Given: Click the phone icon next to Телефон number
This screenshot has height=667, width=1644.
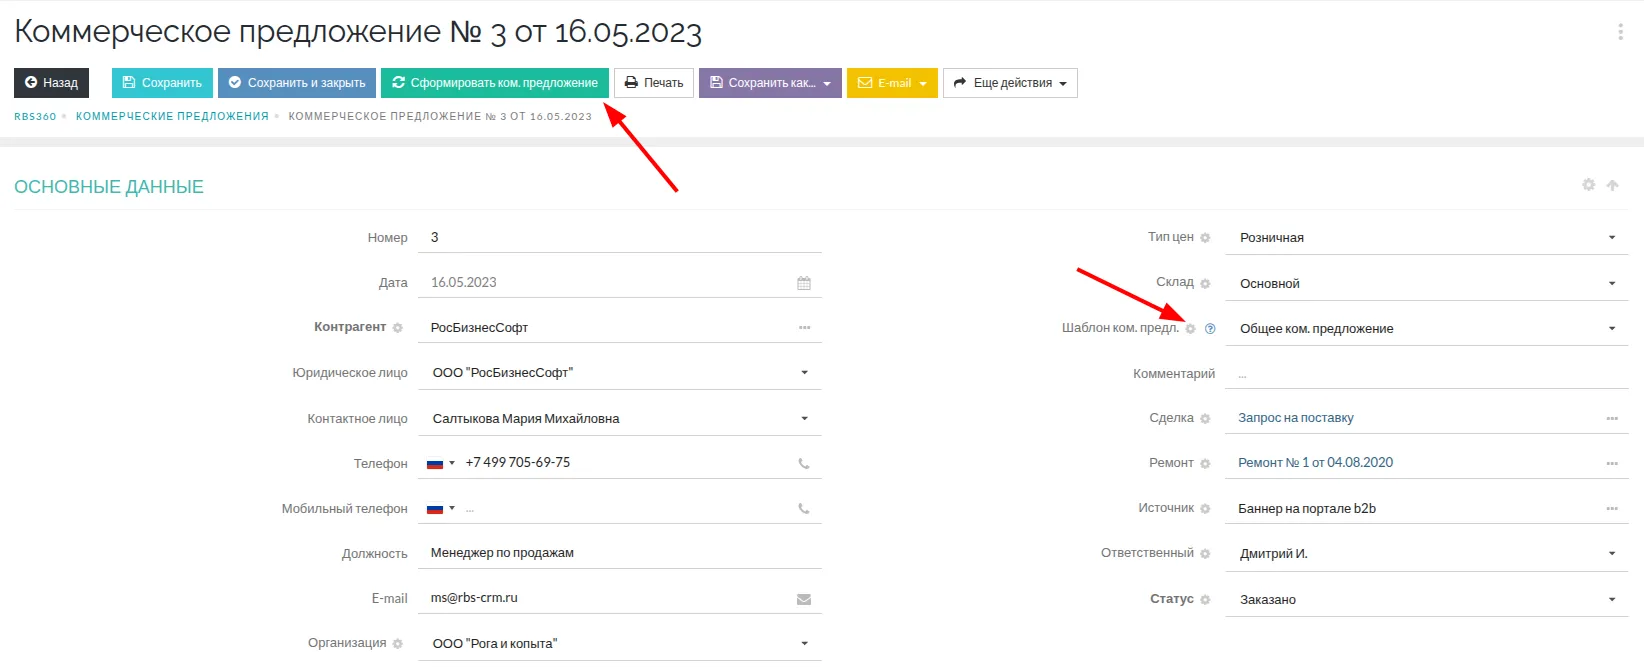Looking at the screenshot, I should click(803, 463).
